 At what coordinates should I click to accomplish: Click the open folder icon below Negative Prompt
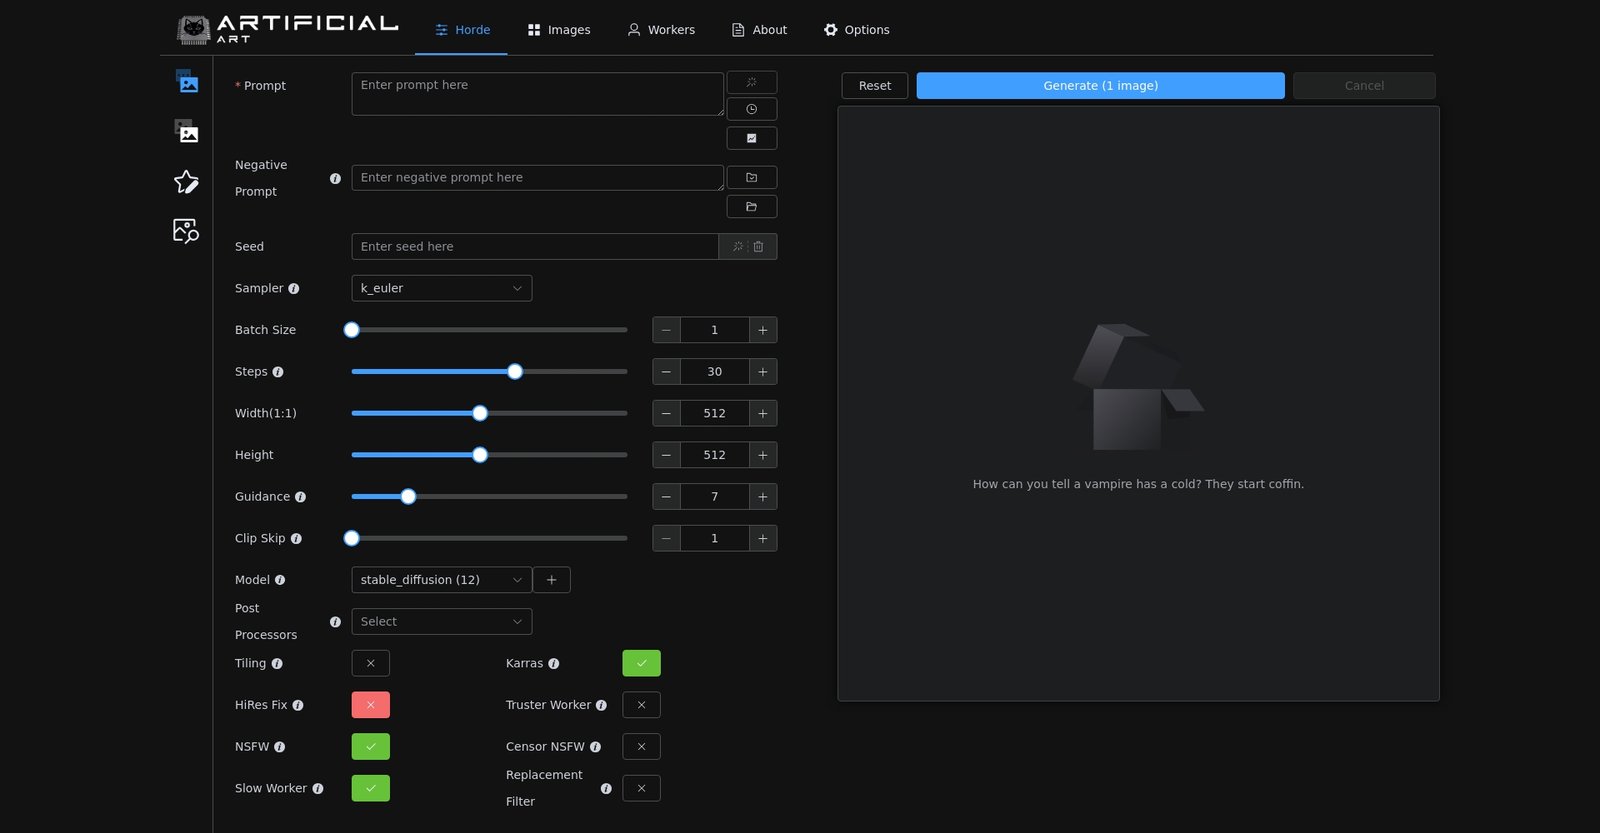[751, 207]
